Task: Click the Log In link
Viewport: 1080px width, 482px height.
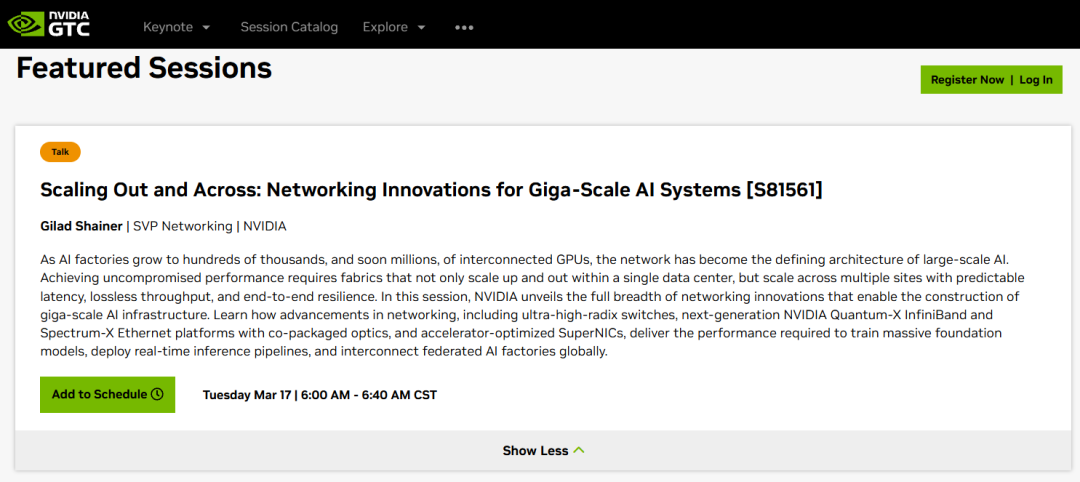Action: [x=1036, y=80]
